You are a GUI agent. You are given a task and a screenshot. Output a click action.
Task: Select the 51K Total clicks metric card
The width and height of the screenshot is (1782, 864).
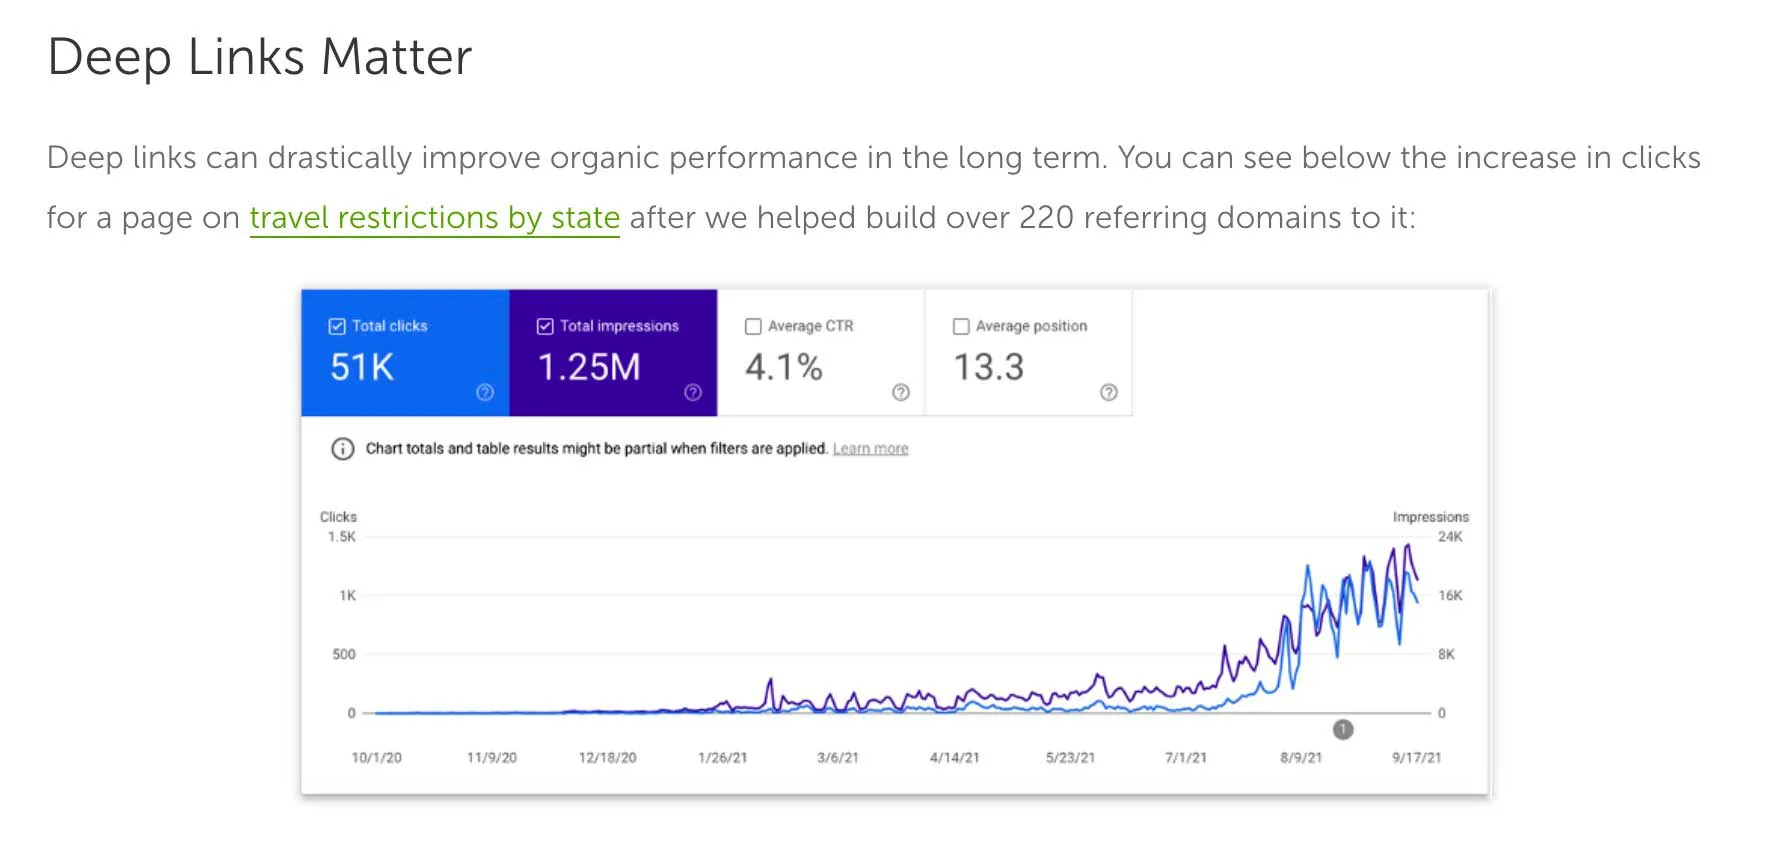(405, 360)
